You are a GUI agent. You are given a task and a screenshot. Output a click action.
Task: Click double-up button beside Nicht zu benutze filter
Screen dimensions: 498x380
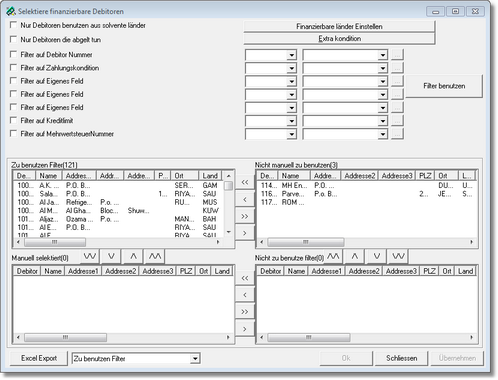coord(333,256)
